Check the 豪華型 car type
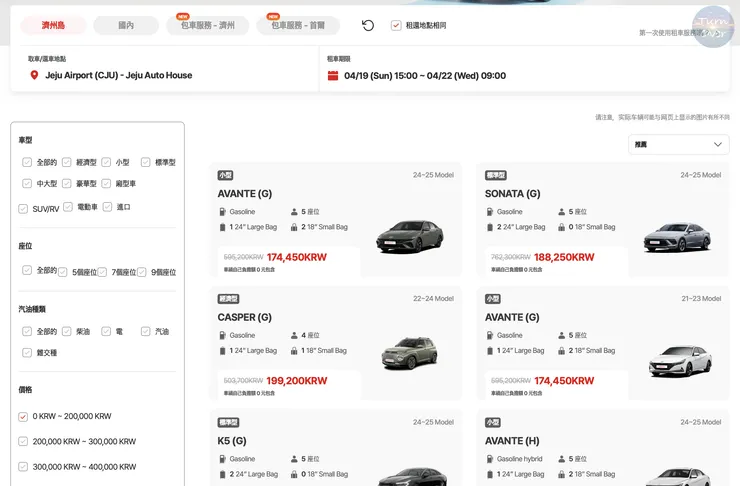740x486 pixels. click(67, 184)
